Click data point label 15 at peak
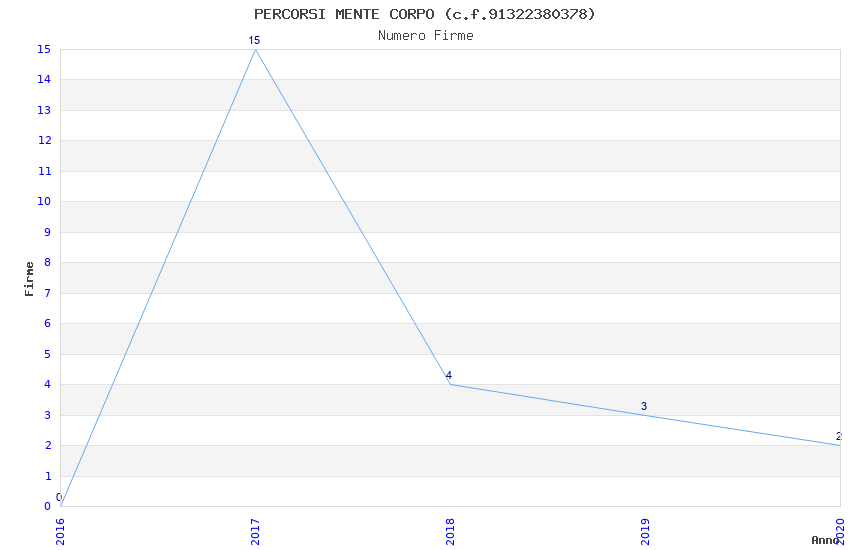Viewport: 850px width, 550px height. point(254,40)
